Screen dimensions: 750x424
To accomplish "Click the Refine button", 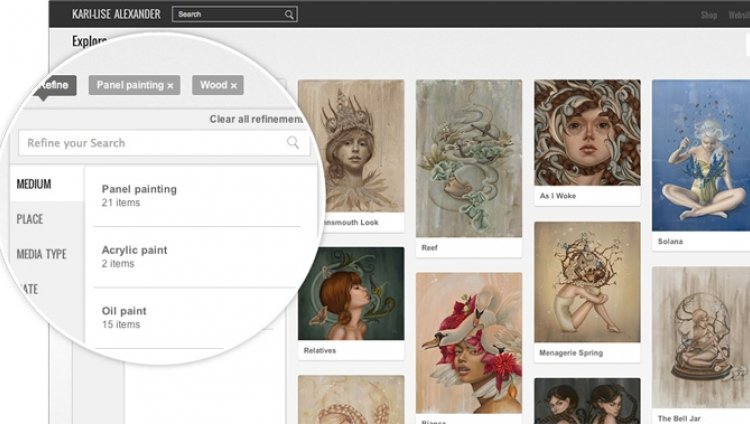I will (x=54, y=85).
